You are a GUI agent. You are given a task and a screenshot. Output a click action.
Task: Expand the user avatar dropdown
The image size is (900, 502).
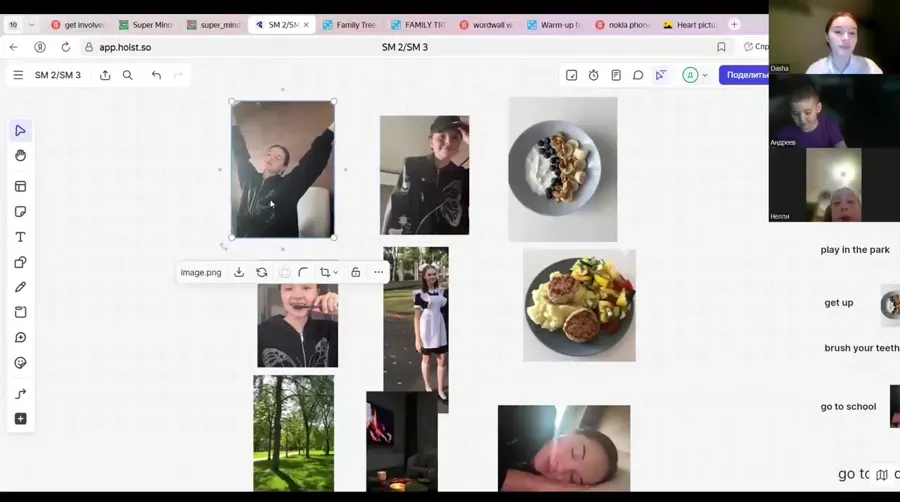click(x=705, y=75)
